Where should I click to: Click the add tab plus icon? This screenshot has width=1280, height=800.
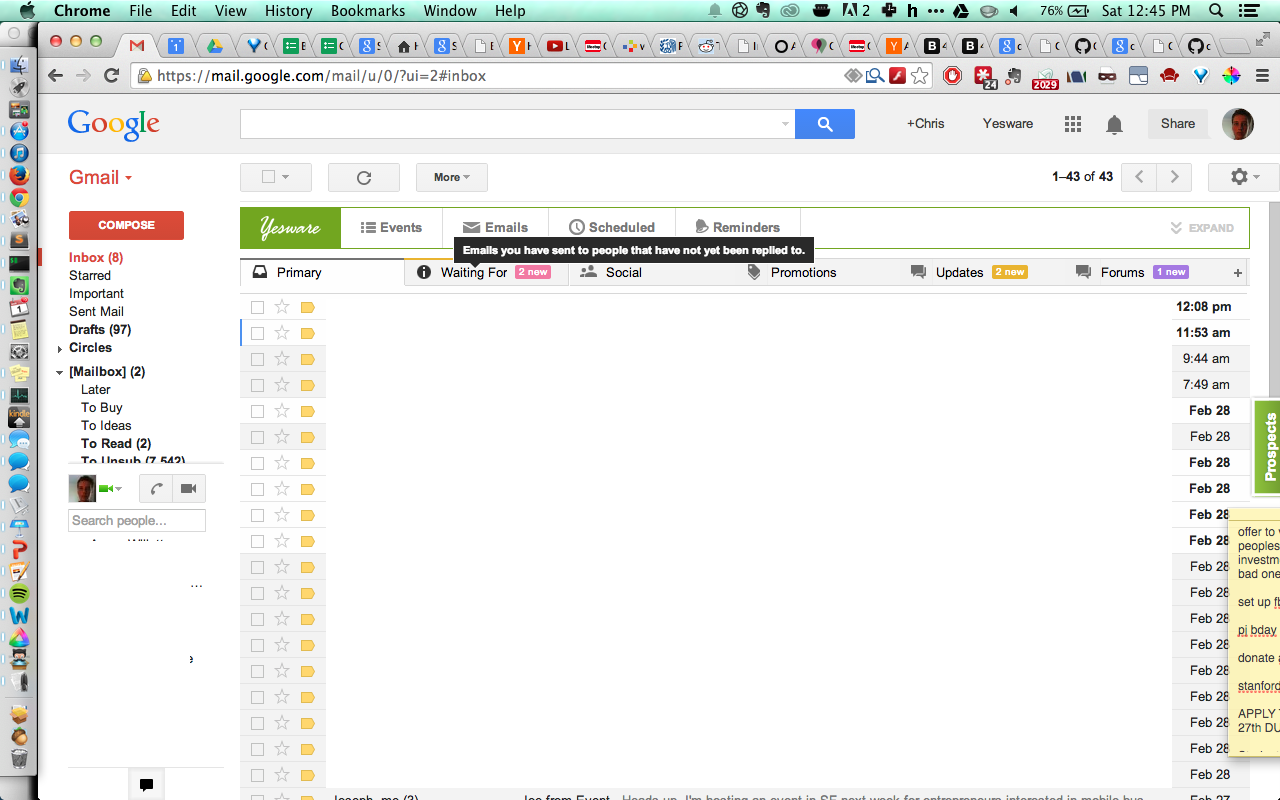[x=1237, y=272]
